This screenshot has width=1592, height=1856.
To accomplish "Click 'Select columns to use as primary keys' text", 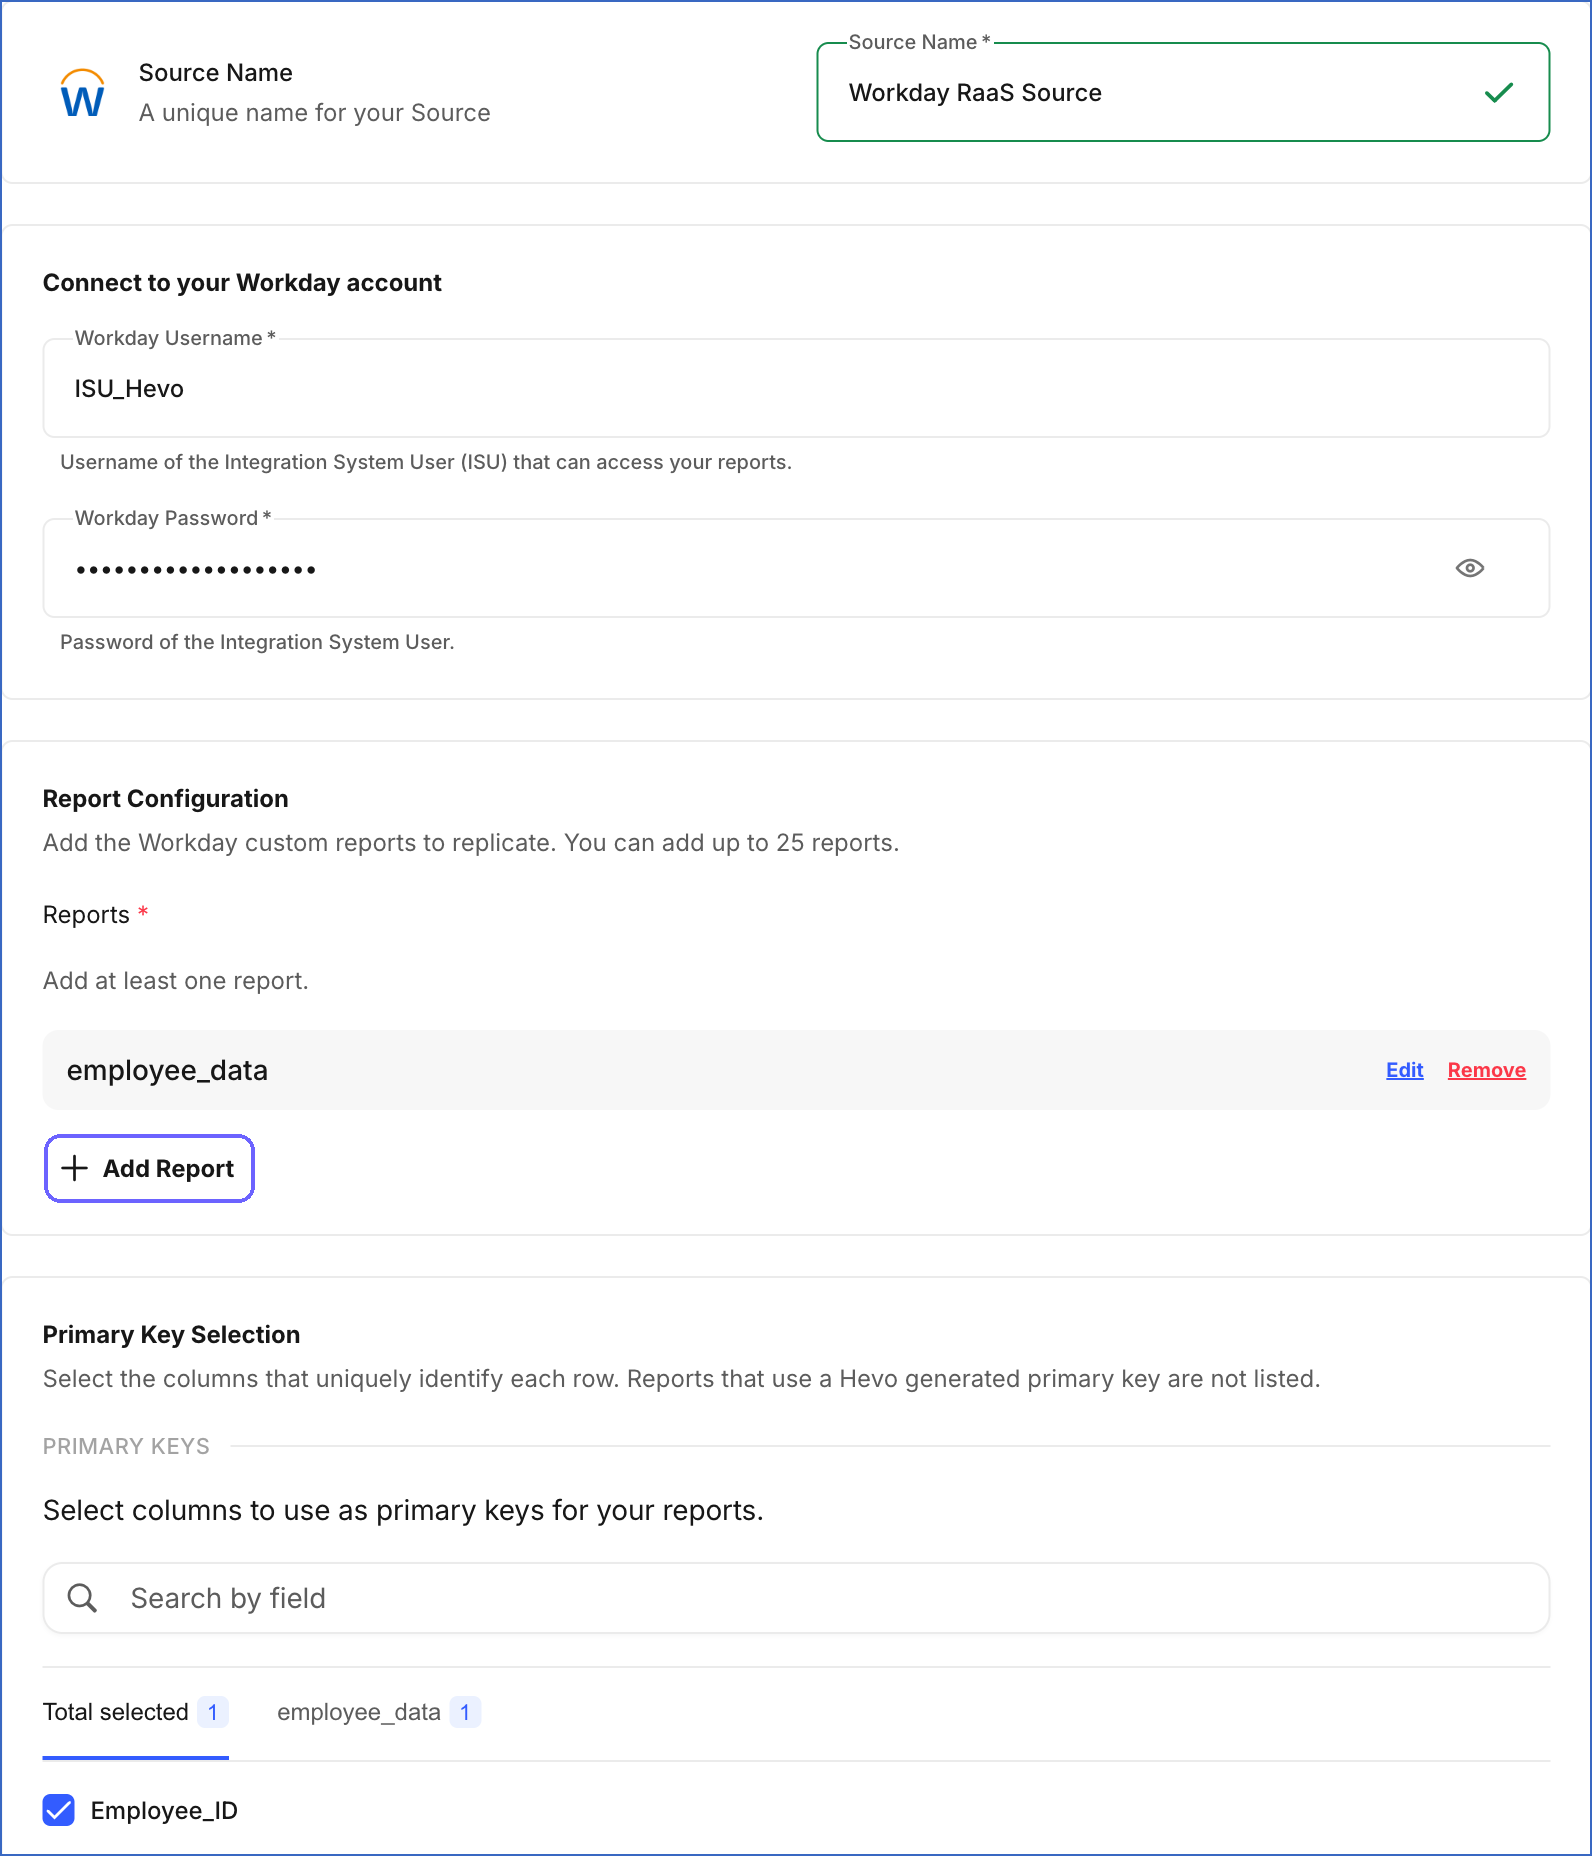I will (x=403, y=1510).
